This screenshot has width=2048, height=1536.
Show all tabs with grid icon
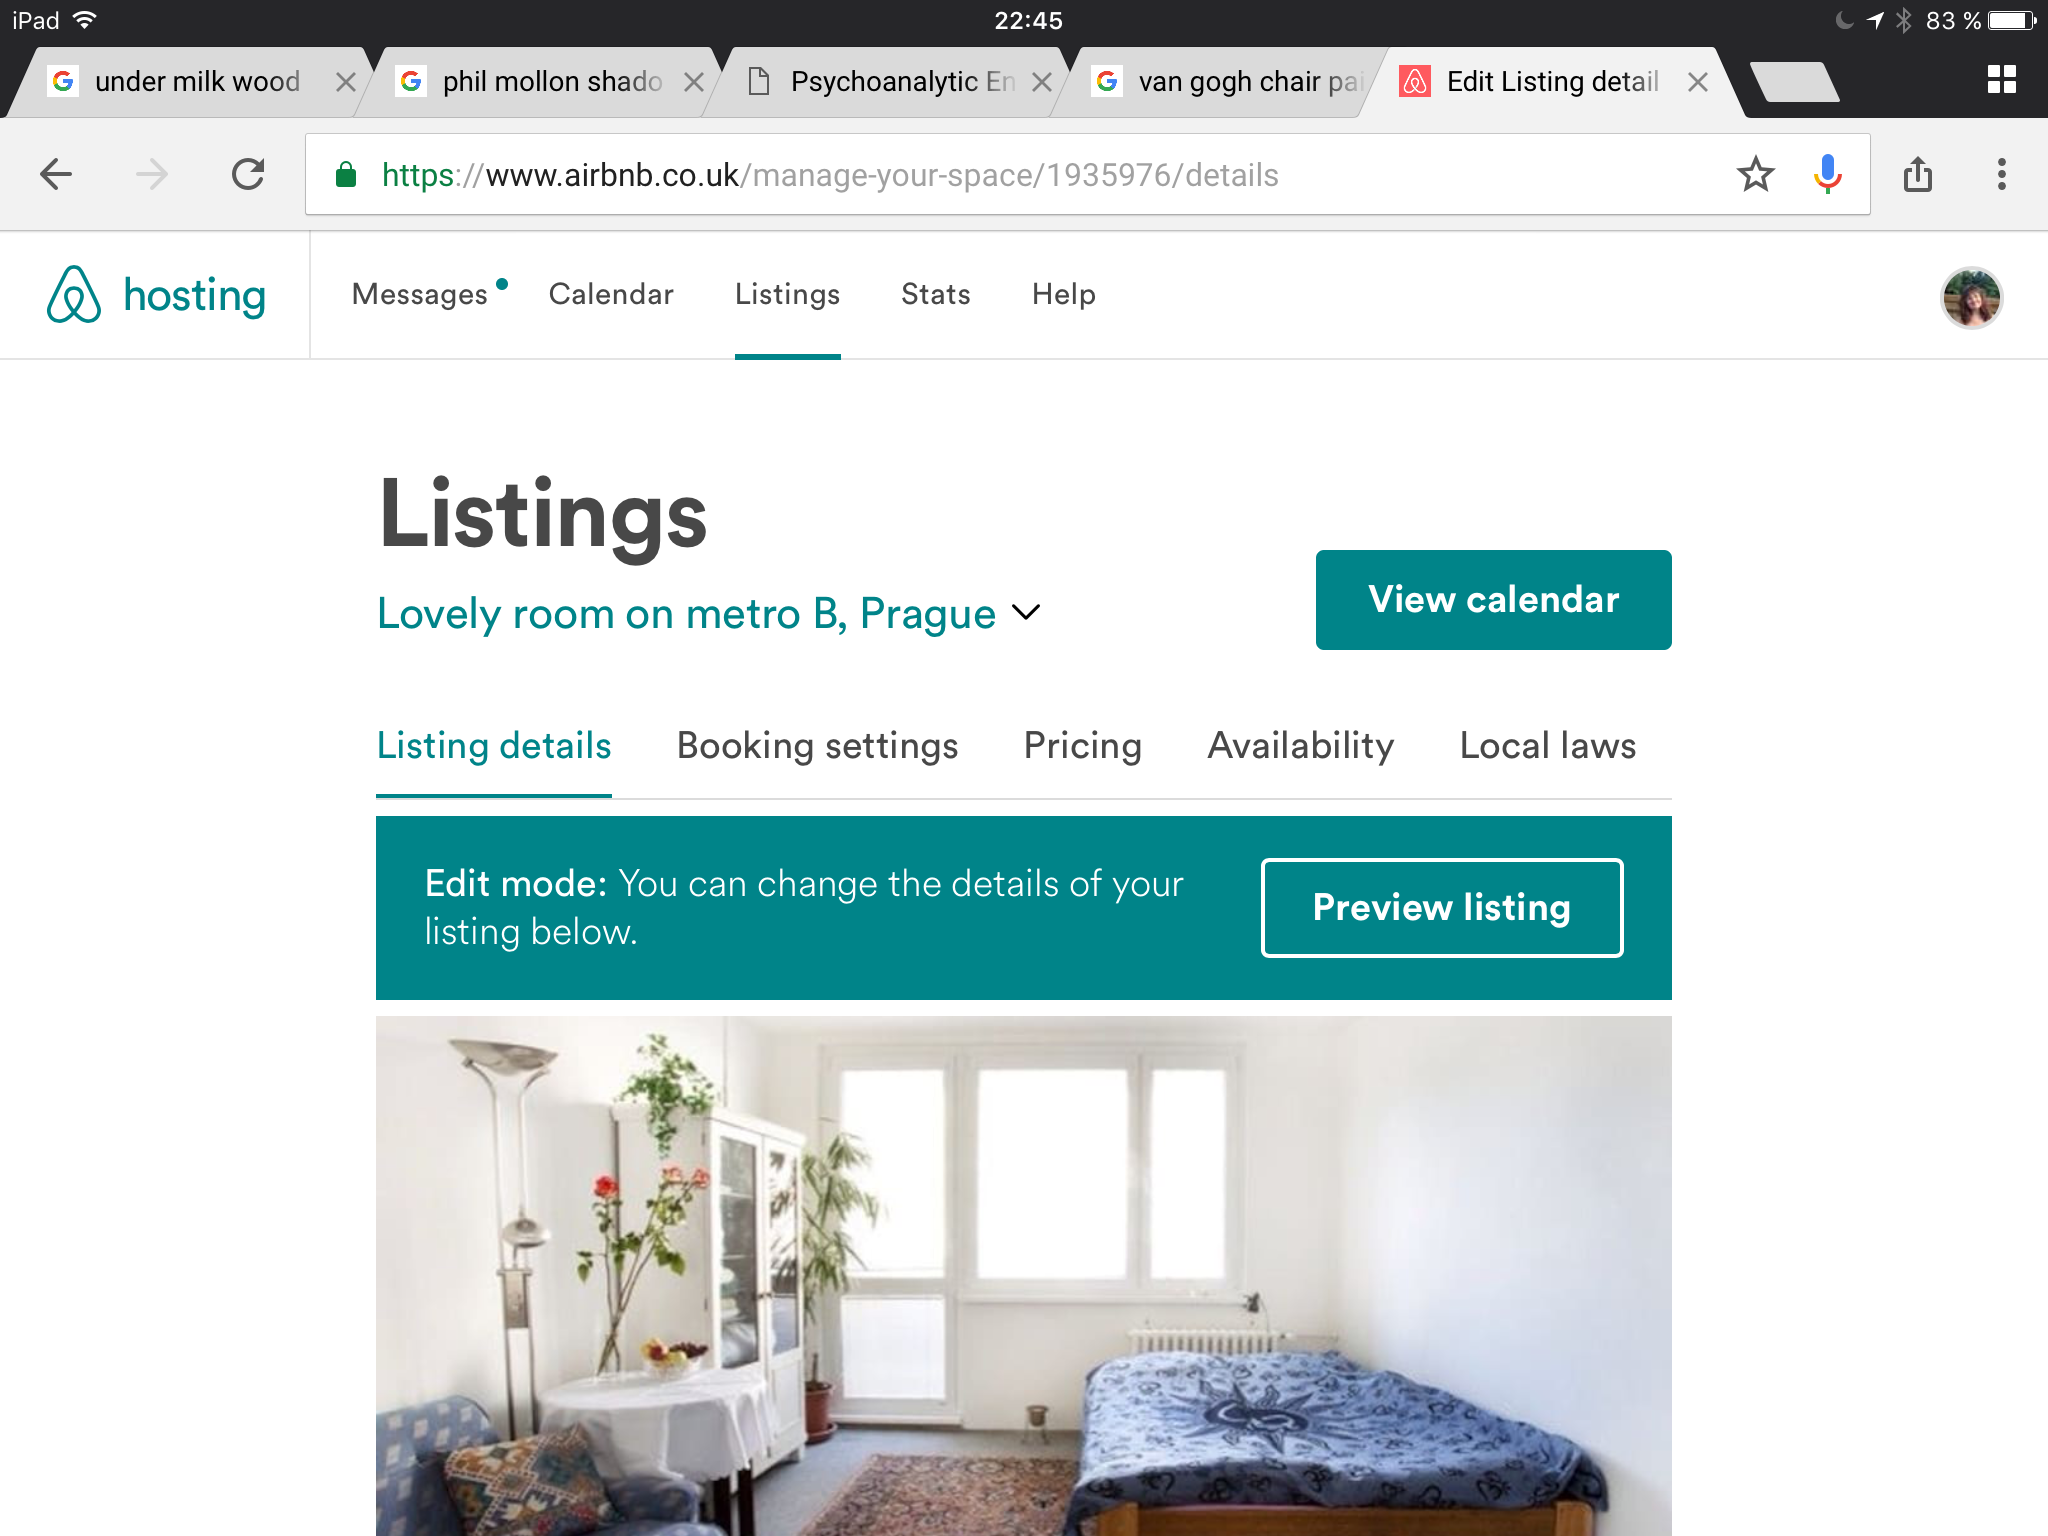point(2001,80)
